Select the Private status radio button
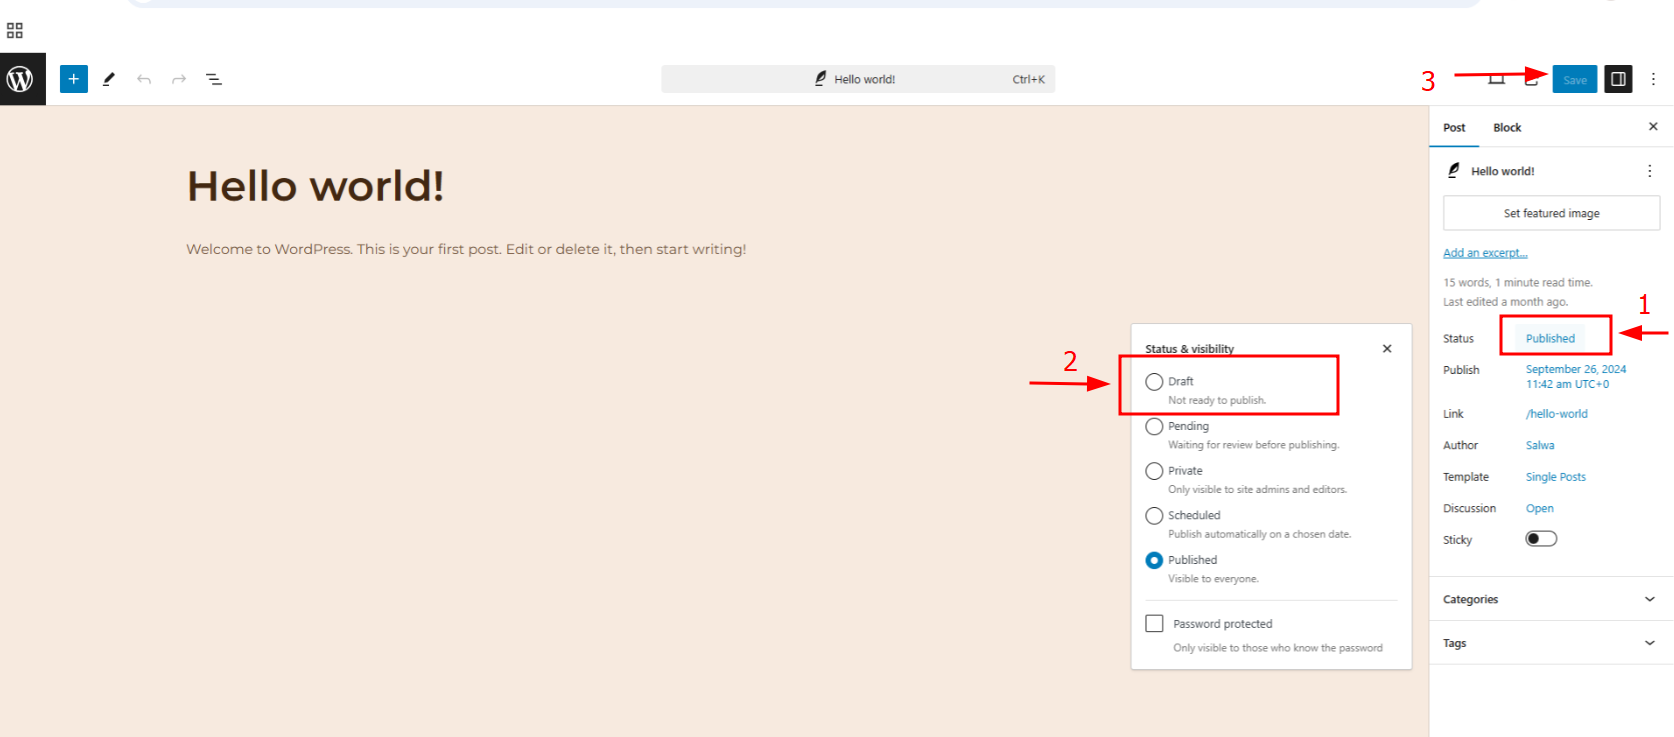Image resolution: width=1674 pixels, height=737 pixels. click(x=1154, y=471)
